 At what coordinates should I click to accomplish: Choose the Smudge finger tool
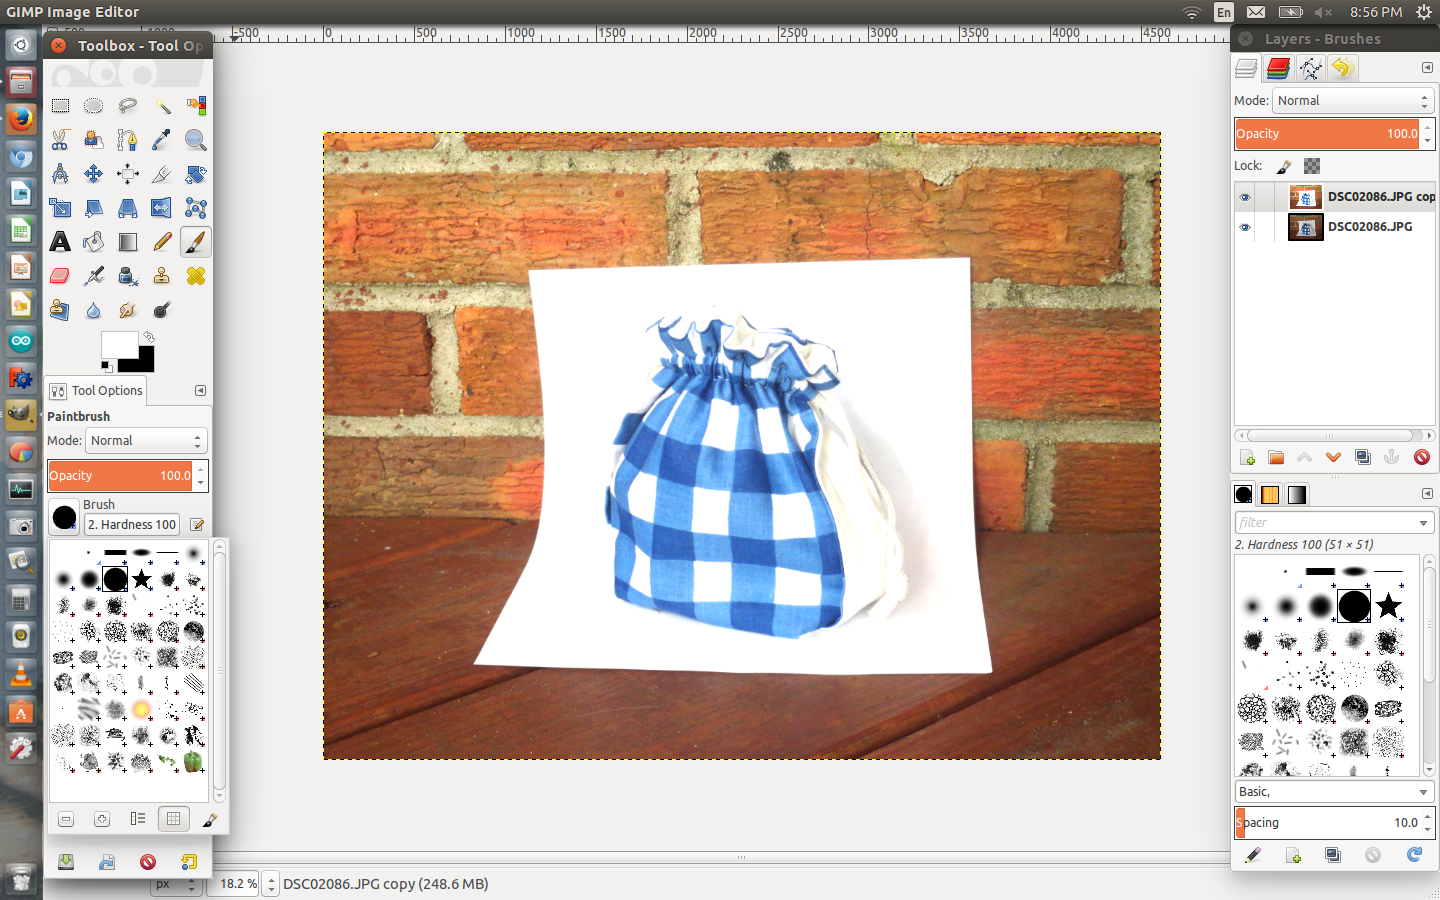click(x=128, y=310)
